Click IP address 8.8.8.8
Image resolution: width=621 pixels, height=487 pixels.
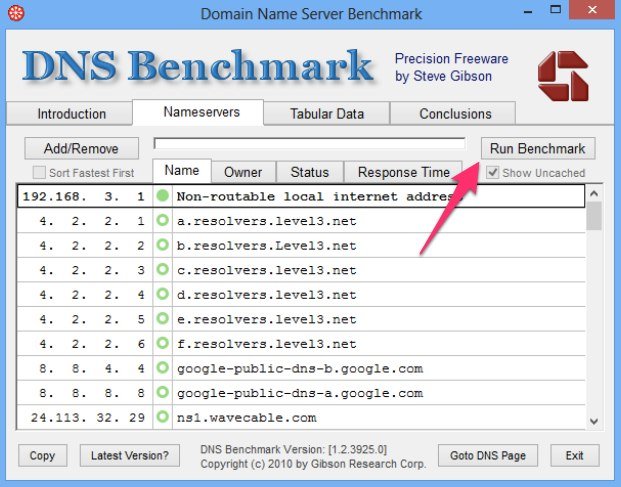tap(92, 393)
